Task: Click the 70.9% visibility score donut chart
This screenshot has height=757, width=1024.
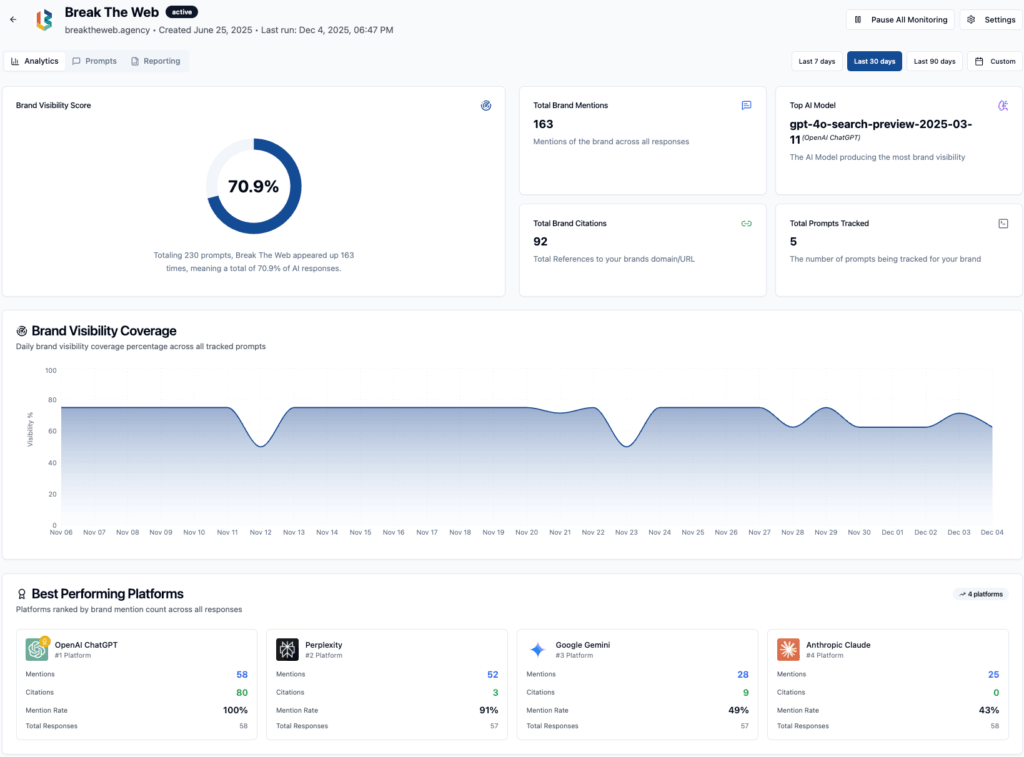Action: [x=254, y=186]
